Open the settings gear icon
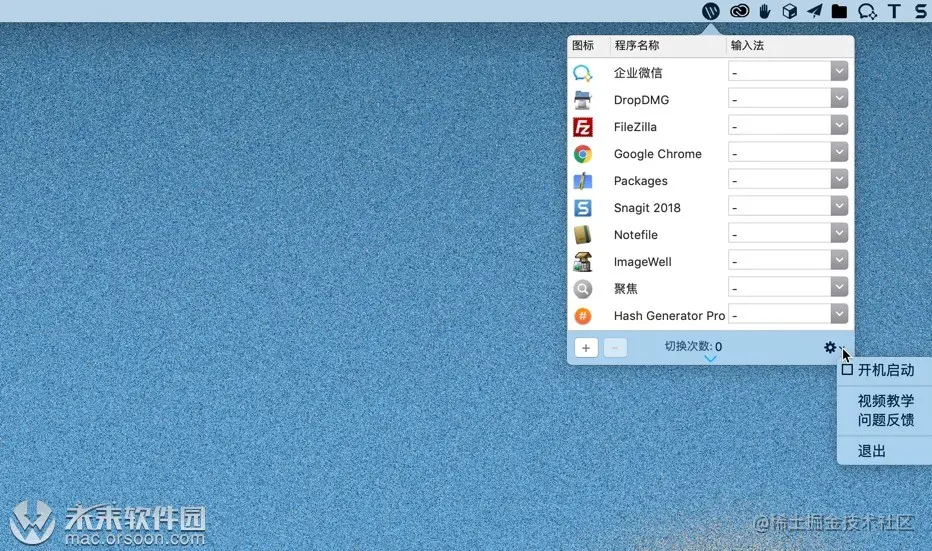Viewport: 932px width, 551px height. pos(830,347)
